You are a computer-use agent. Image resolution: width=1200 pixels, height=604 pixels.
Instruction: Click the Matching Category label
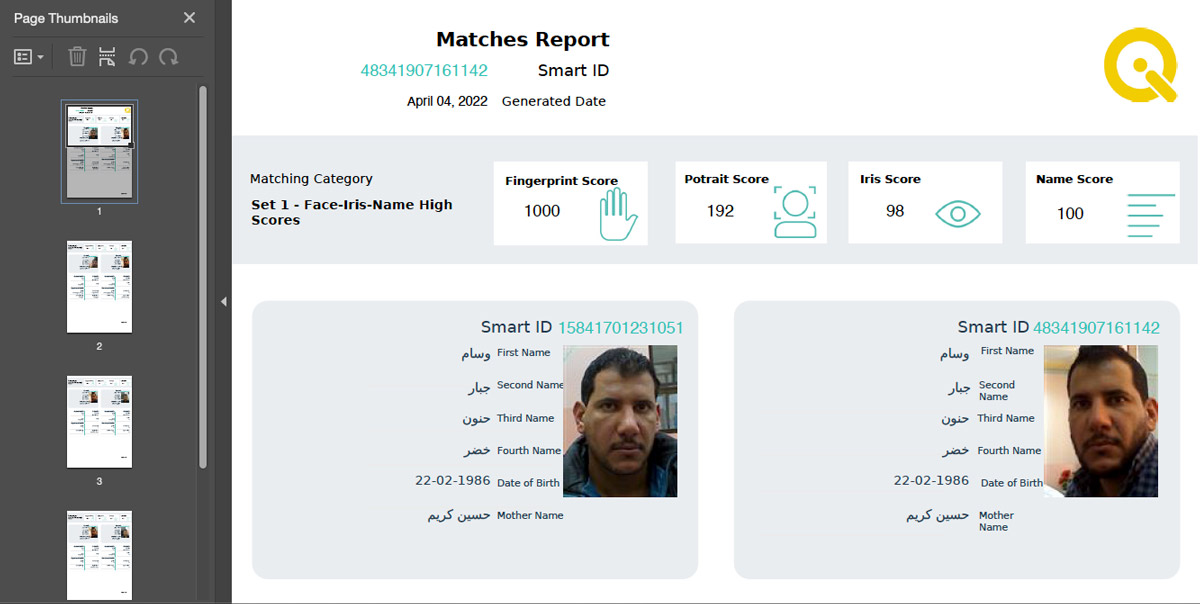(311, 179)
